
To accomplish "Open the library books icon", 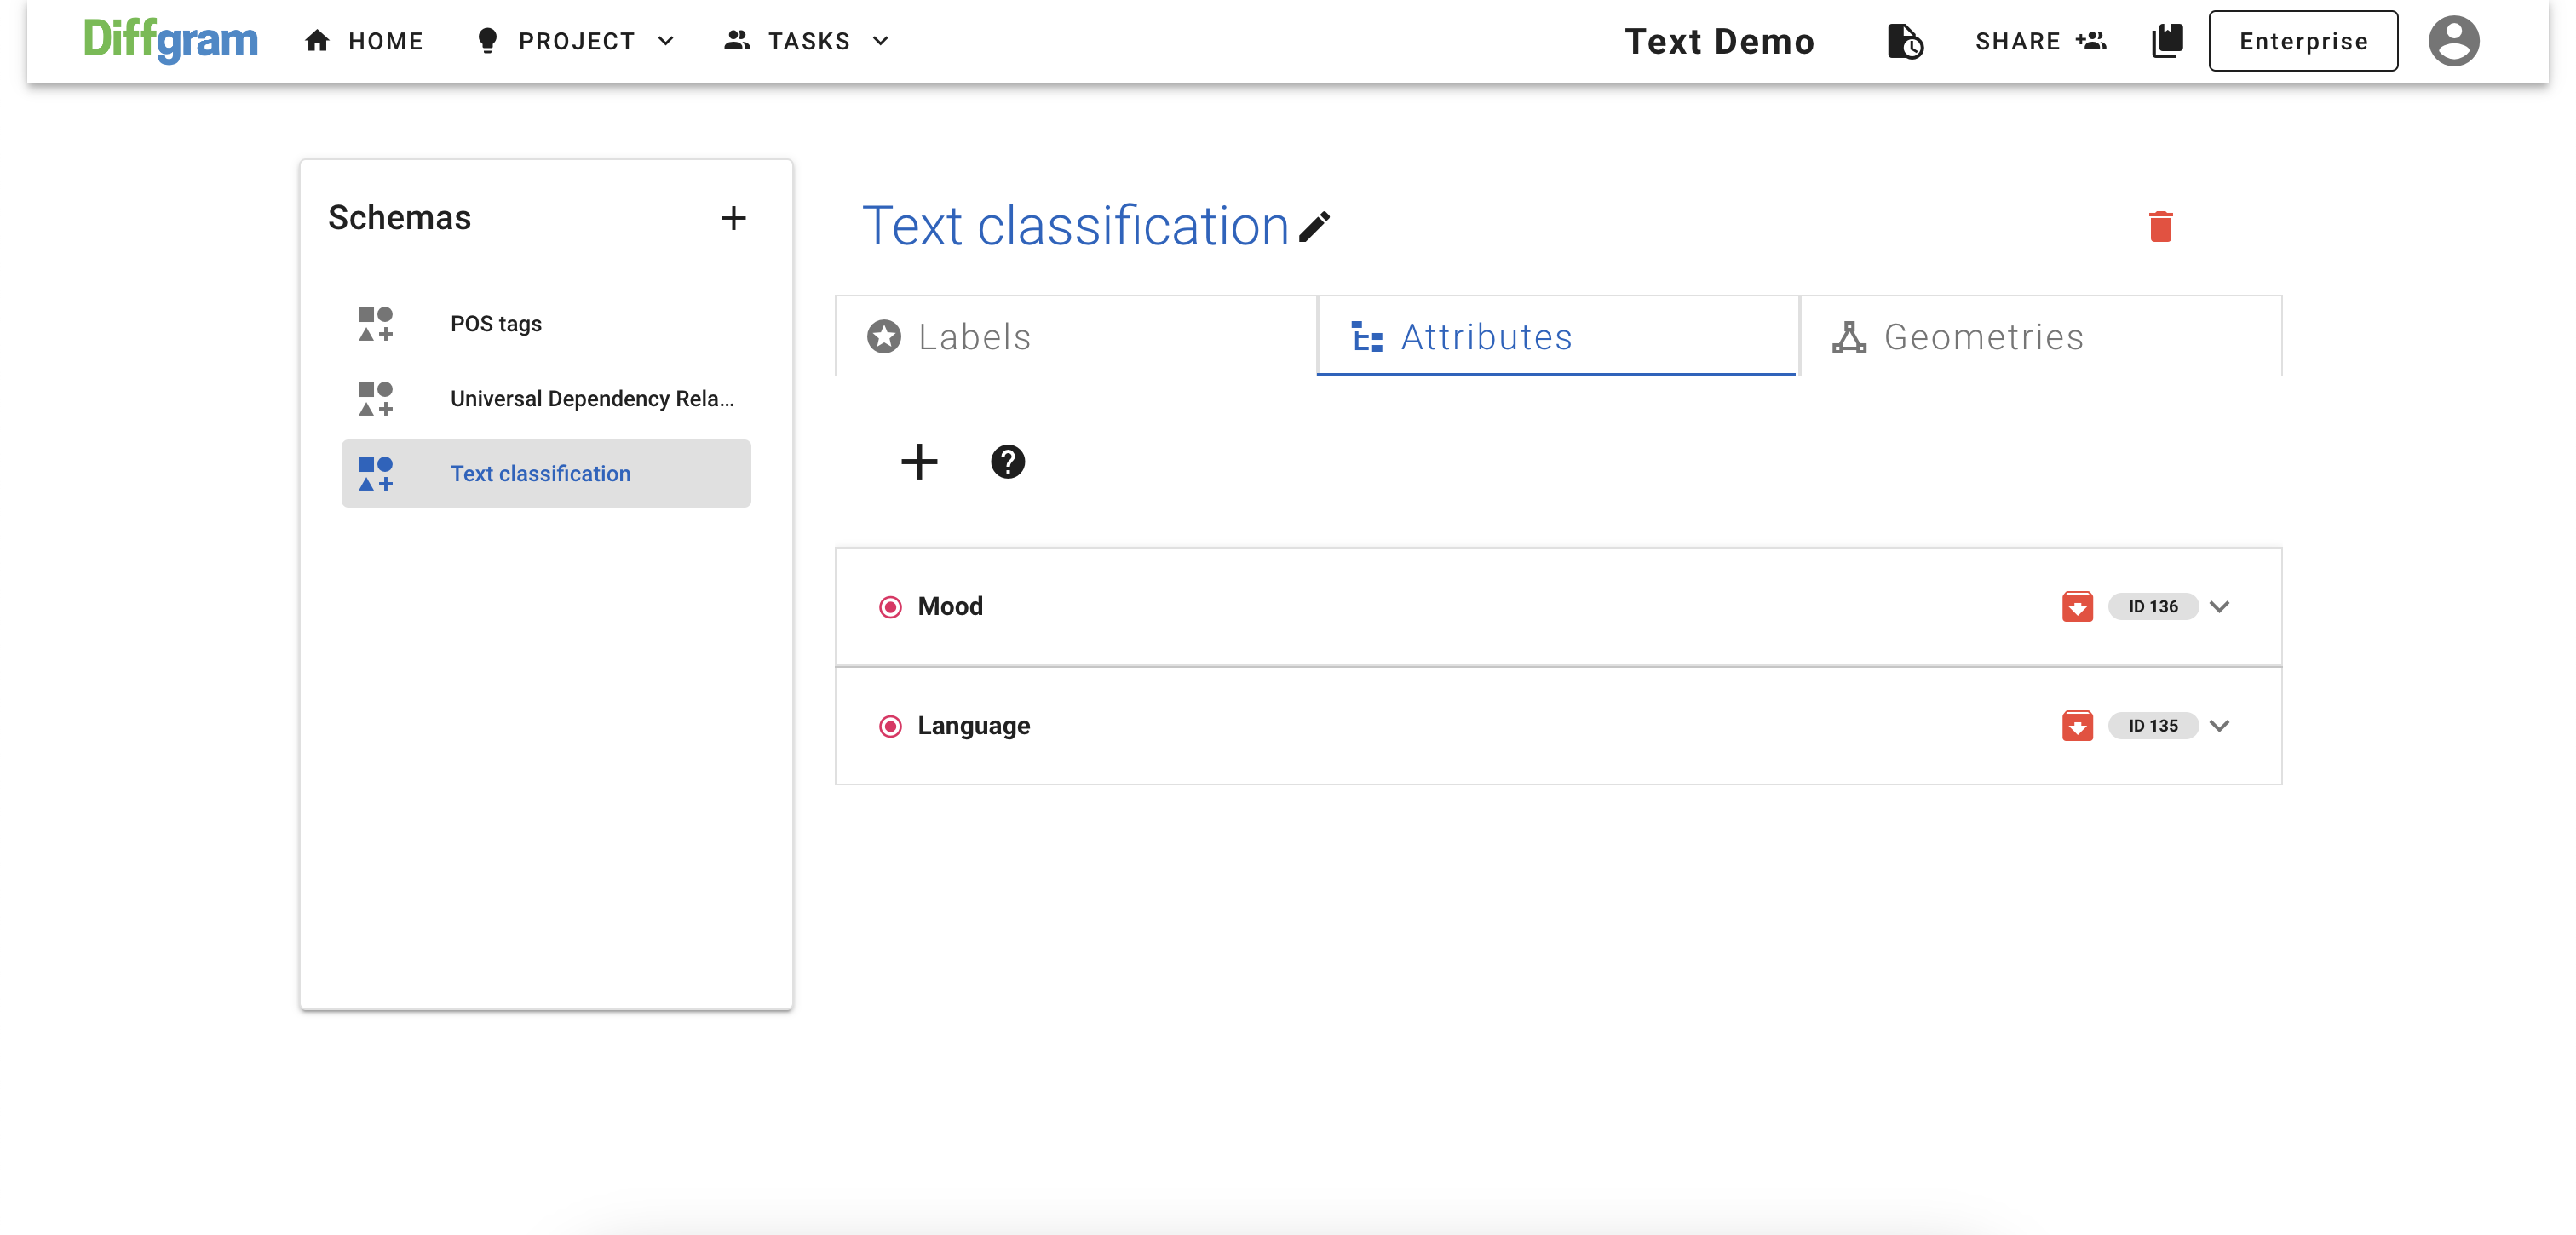I will coord(2166,41).
